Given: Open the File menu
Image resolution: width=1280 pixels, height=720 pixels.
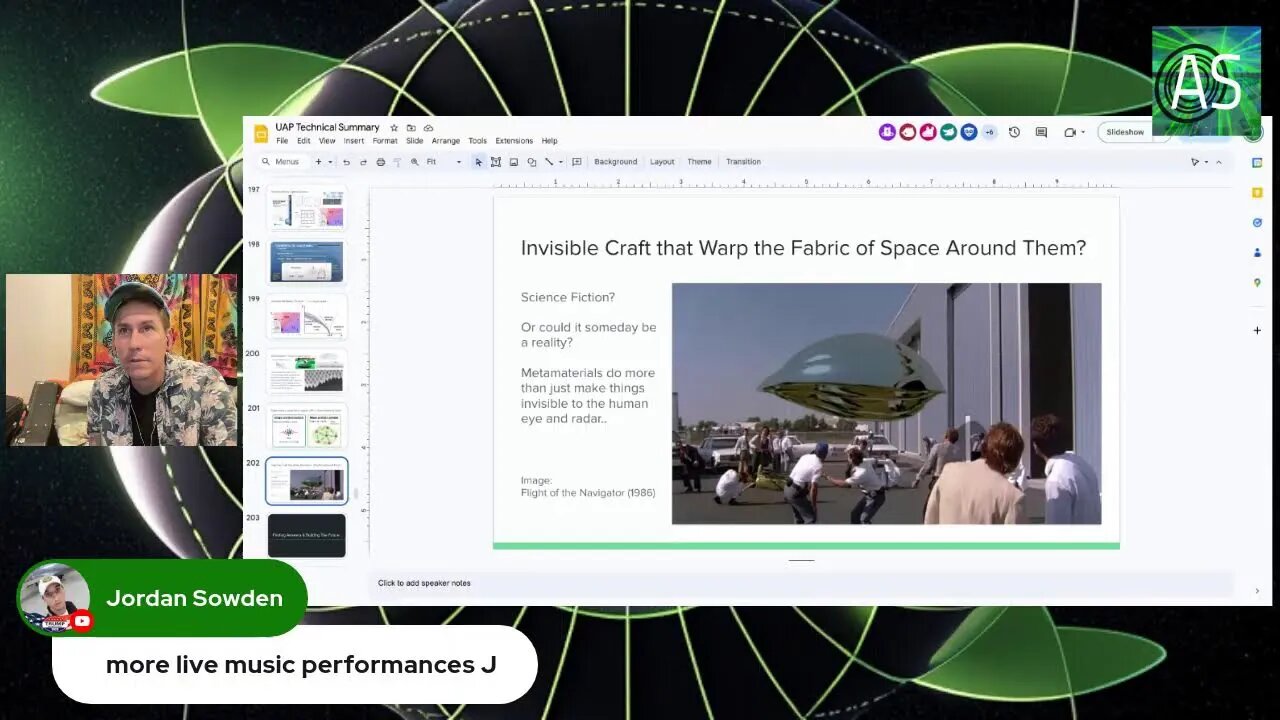Looking at the screenshot, I should [282, 141].
